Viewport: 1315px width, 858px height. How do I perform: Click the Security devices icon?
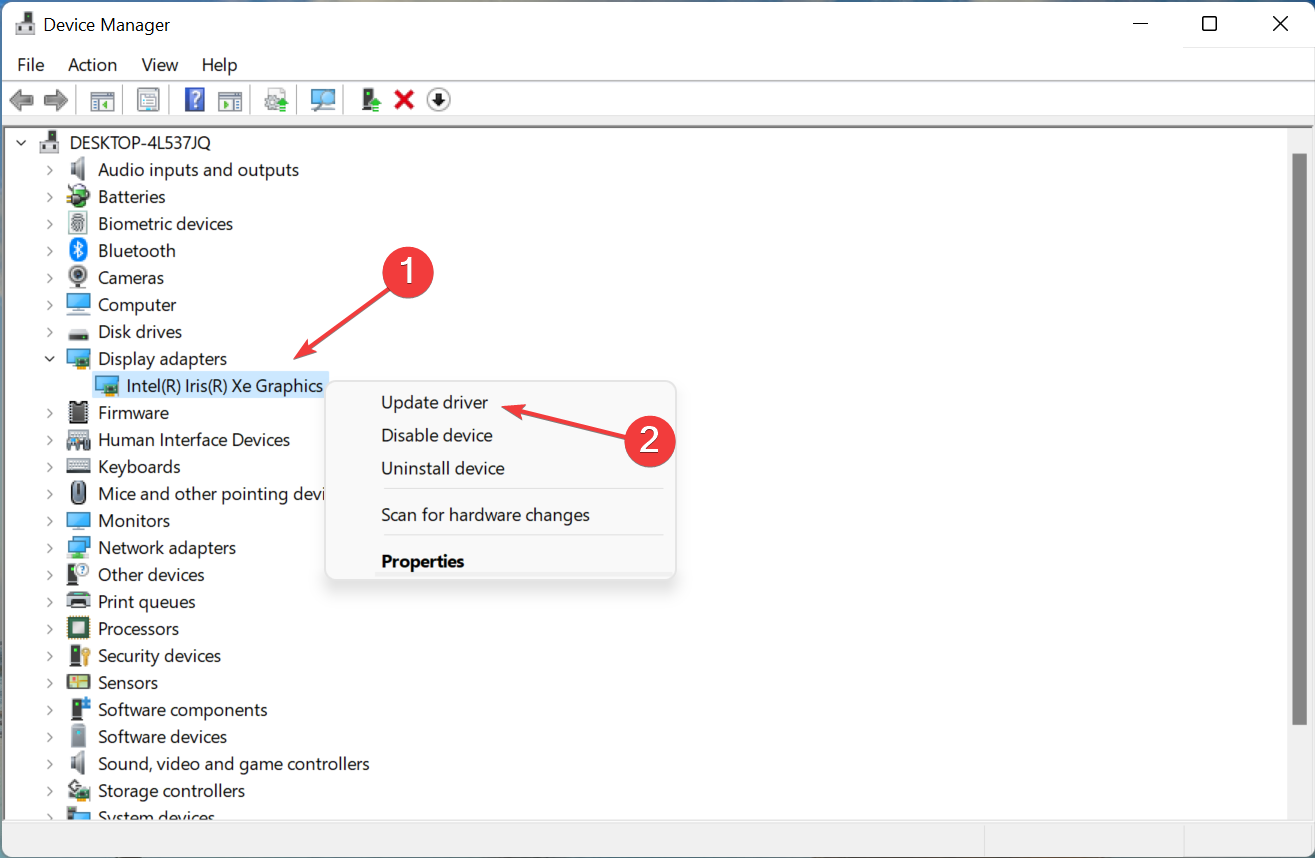pyautogui.click(x=78, y=656)
